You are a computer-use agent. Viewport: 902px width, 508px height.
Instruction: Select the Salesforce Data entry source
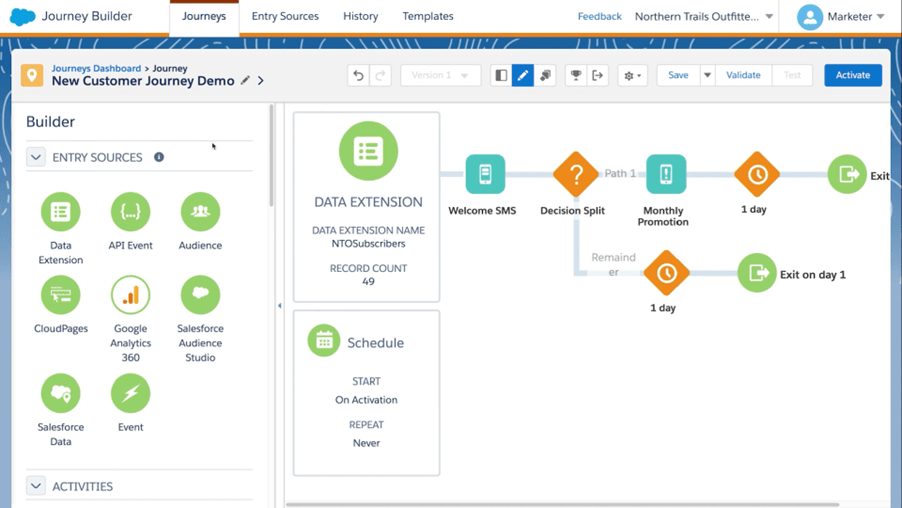[60, 394]
